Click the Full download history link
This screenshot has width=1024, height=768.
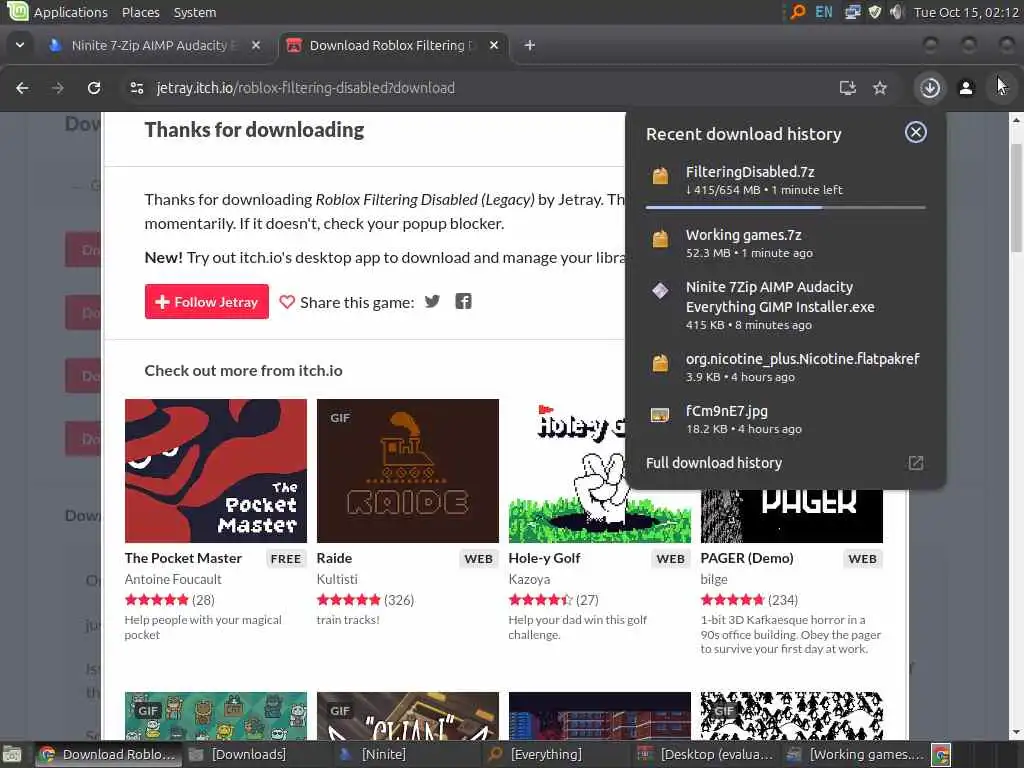pyautogui.click(x=714, y=463)
